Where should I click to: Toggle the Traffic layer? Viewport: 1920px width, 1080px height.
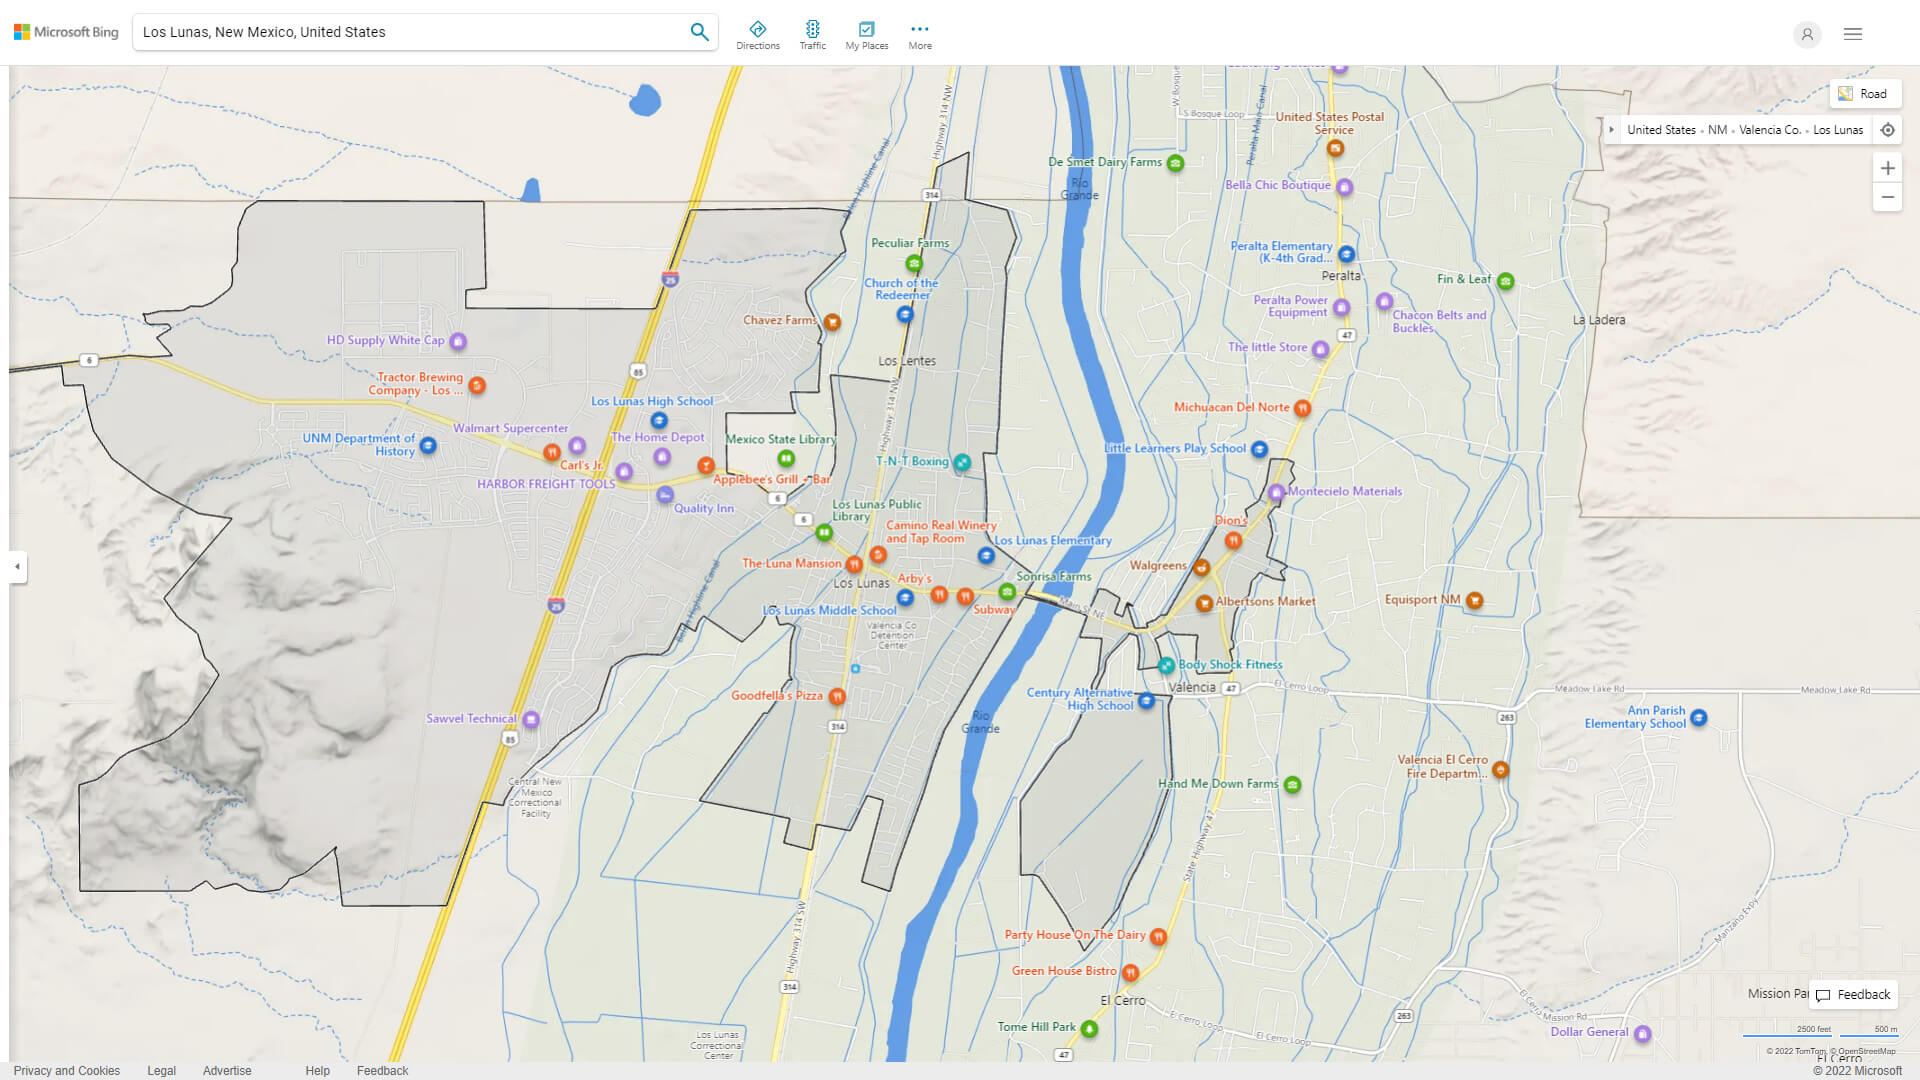[813, 31]
